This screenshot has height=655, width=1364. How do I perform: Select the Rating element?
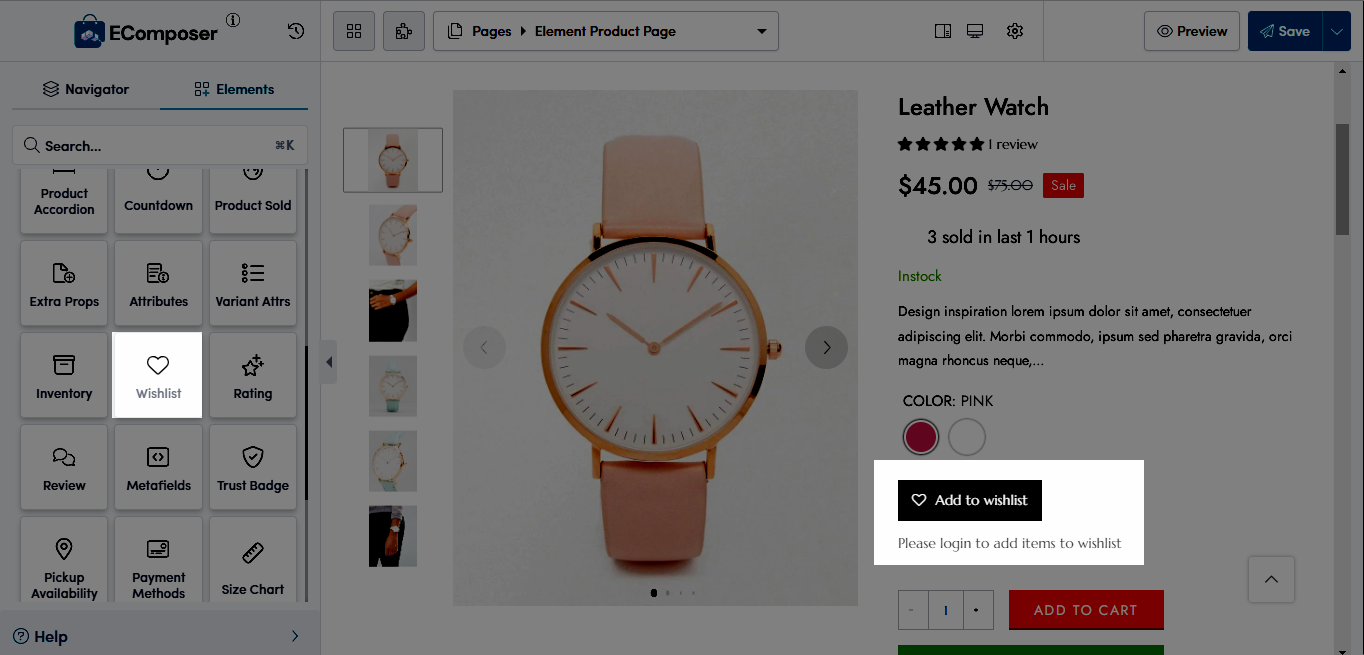point(253,375)
